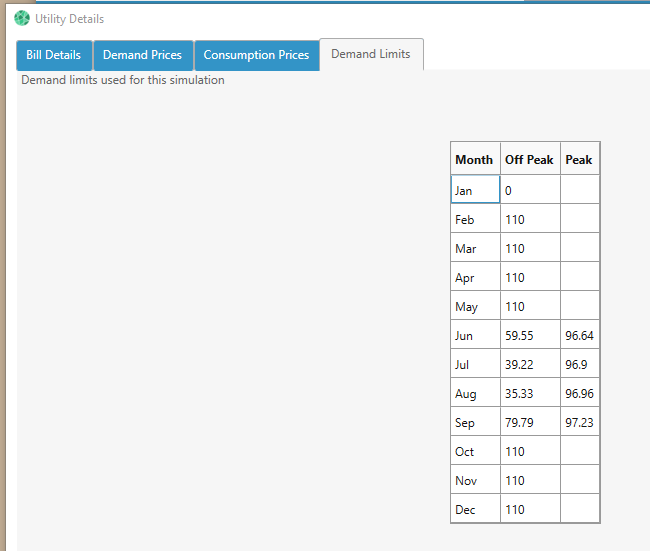Open the Consumption Prices tab
This screenshot has height=551, width=650.
click(256, 55)
